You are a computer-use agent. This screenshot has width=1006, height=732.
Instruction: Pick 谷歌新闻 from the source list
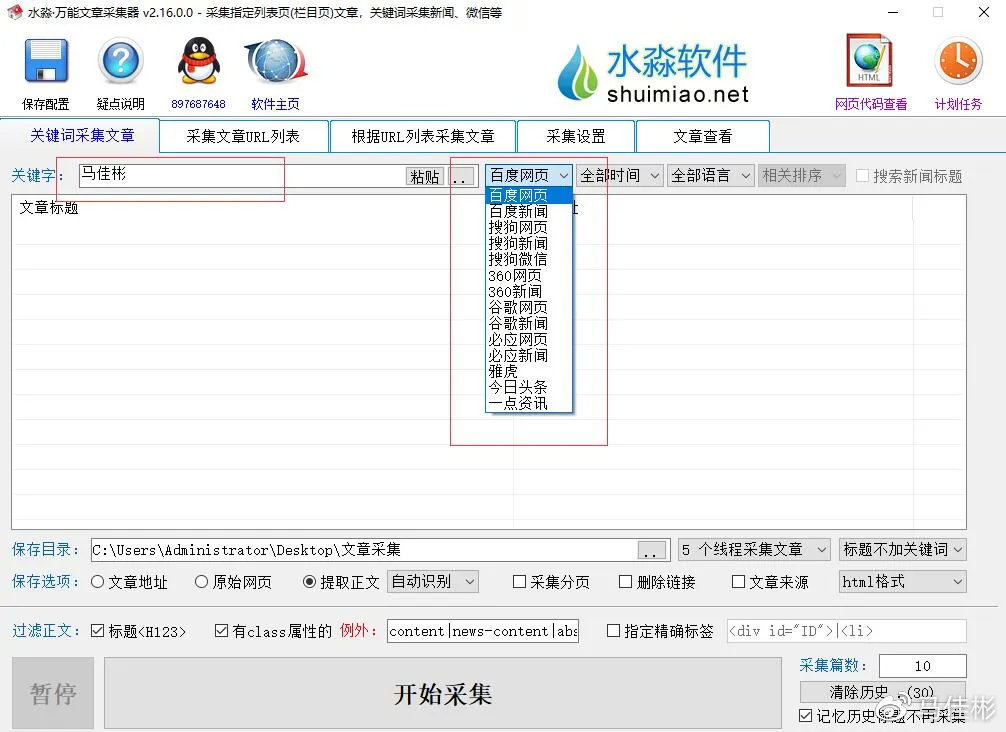(529, 323)
